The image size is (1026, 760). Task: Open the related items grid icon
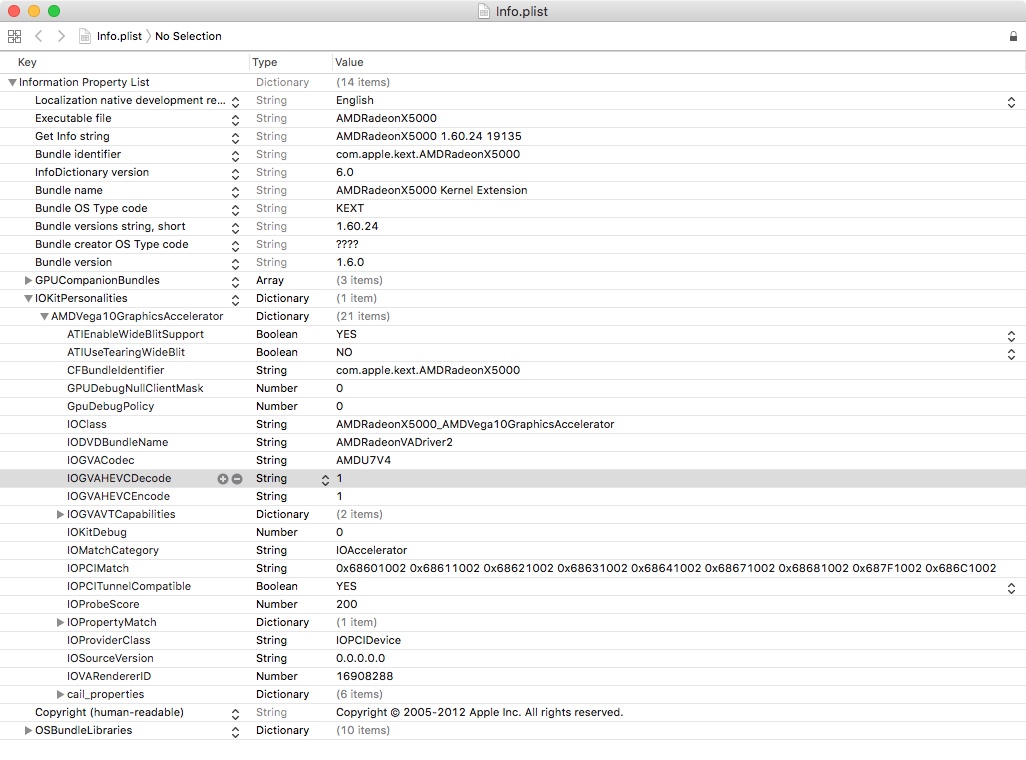pos(14,36)
